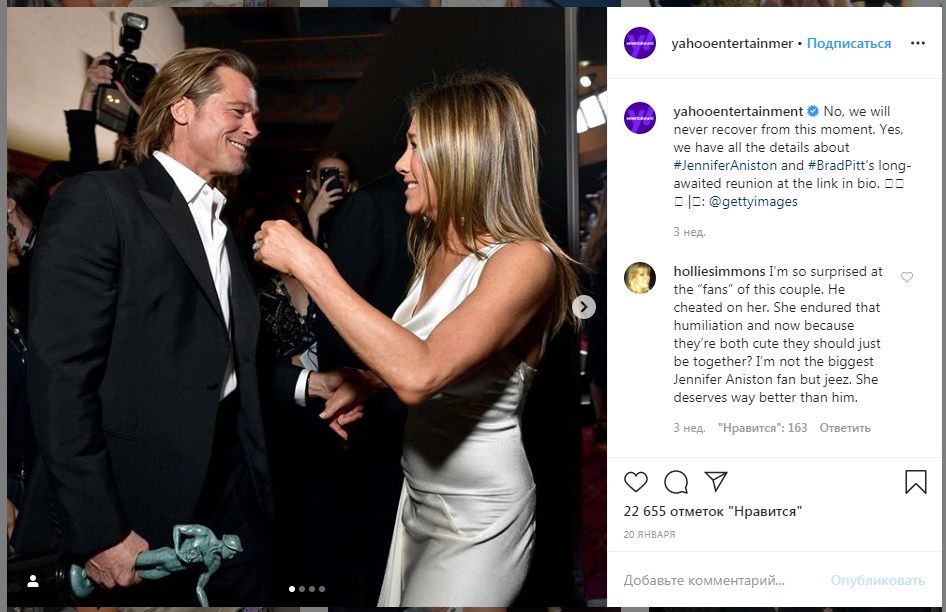The height and width of the screenshot is (612, 946).
Task: Like the post with the heart icon
Action: tap(636, 482)
